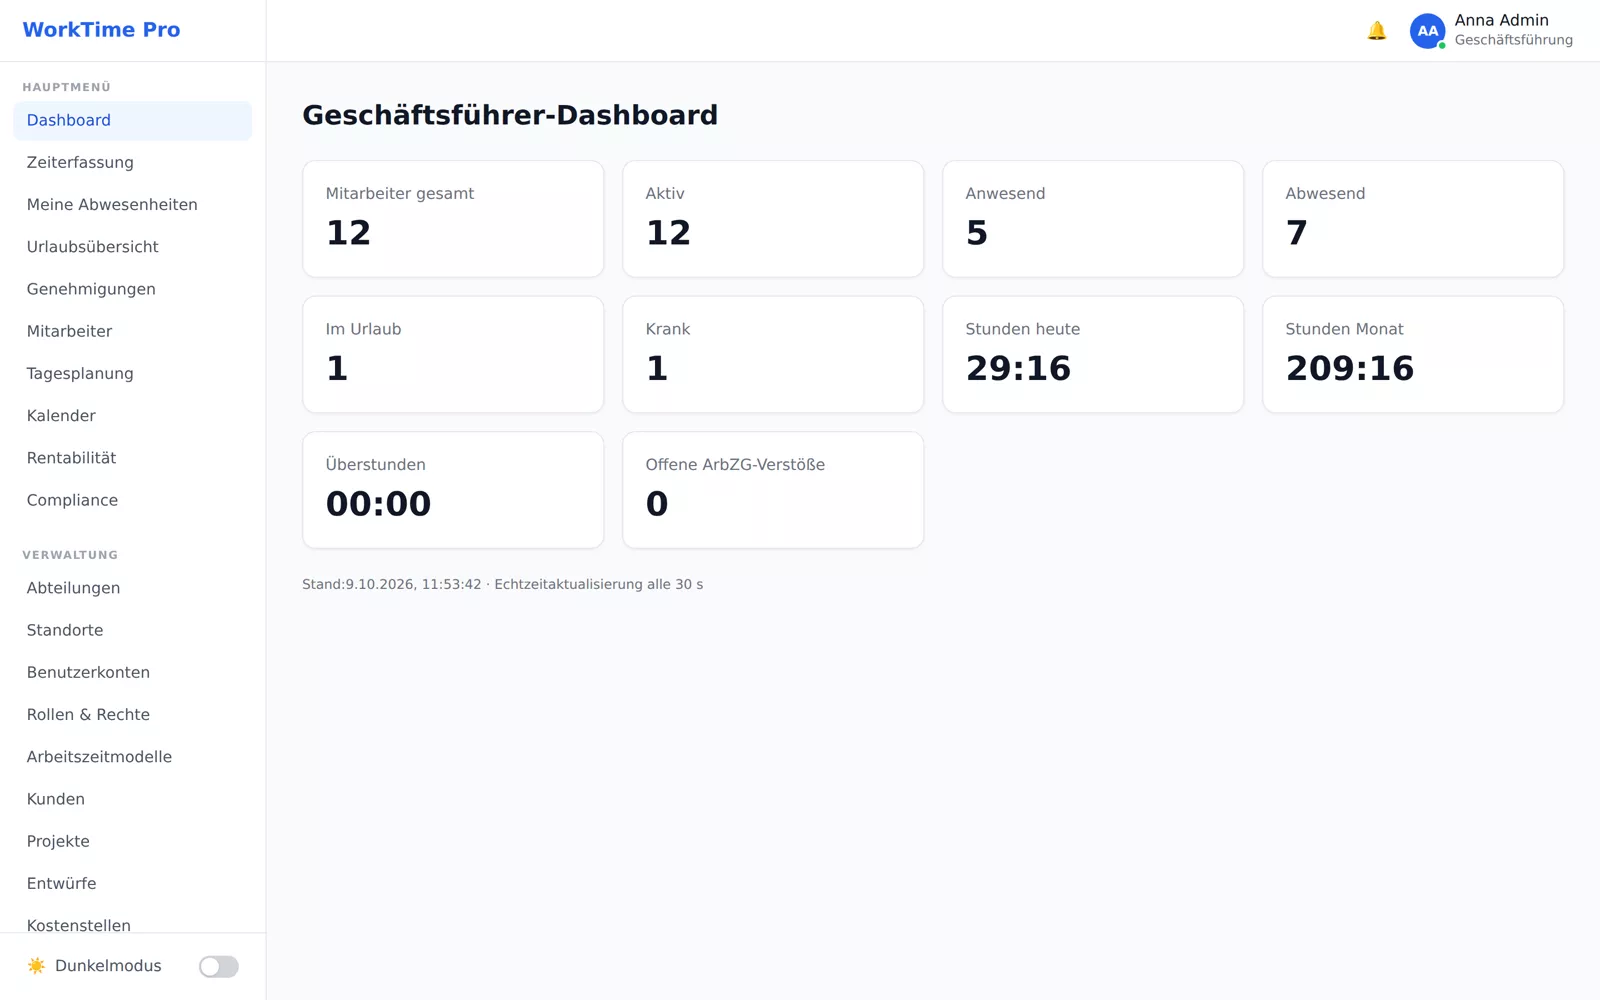Go to Zeiterfassung
This screenshot has height=1000, width=1600.
[132, 162]
